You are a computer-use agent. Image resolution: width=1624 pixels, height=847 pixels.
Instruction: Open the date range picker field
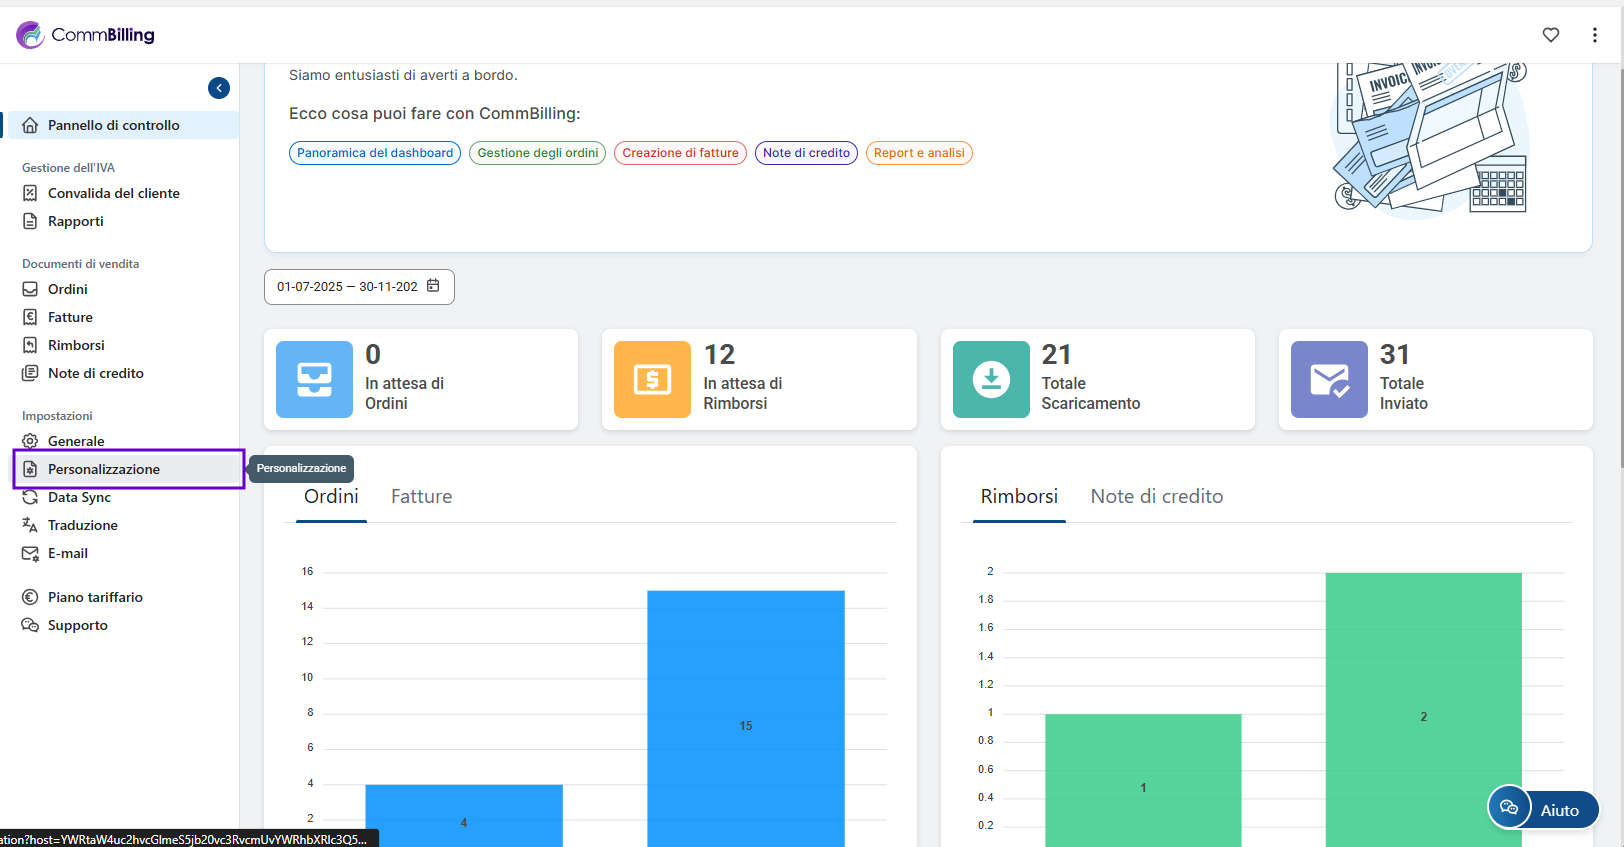[347, 287]
